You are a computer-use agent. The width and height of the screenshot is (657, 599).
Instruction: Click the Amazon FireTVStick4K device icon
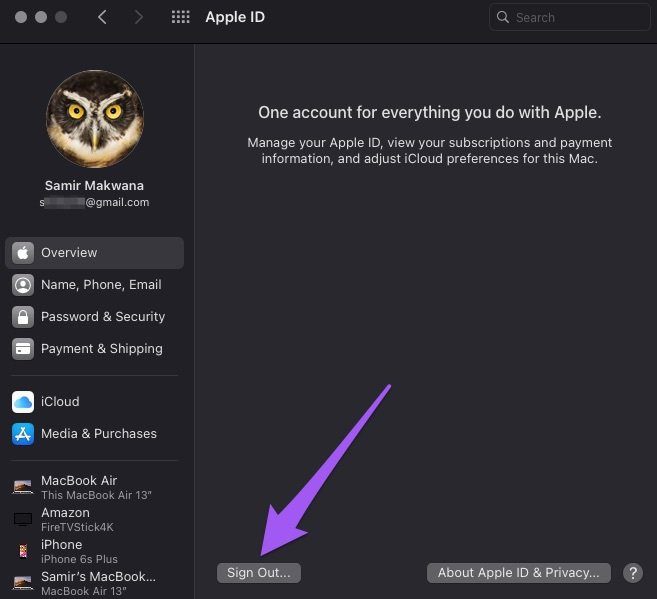23,519
